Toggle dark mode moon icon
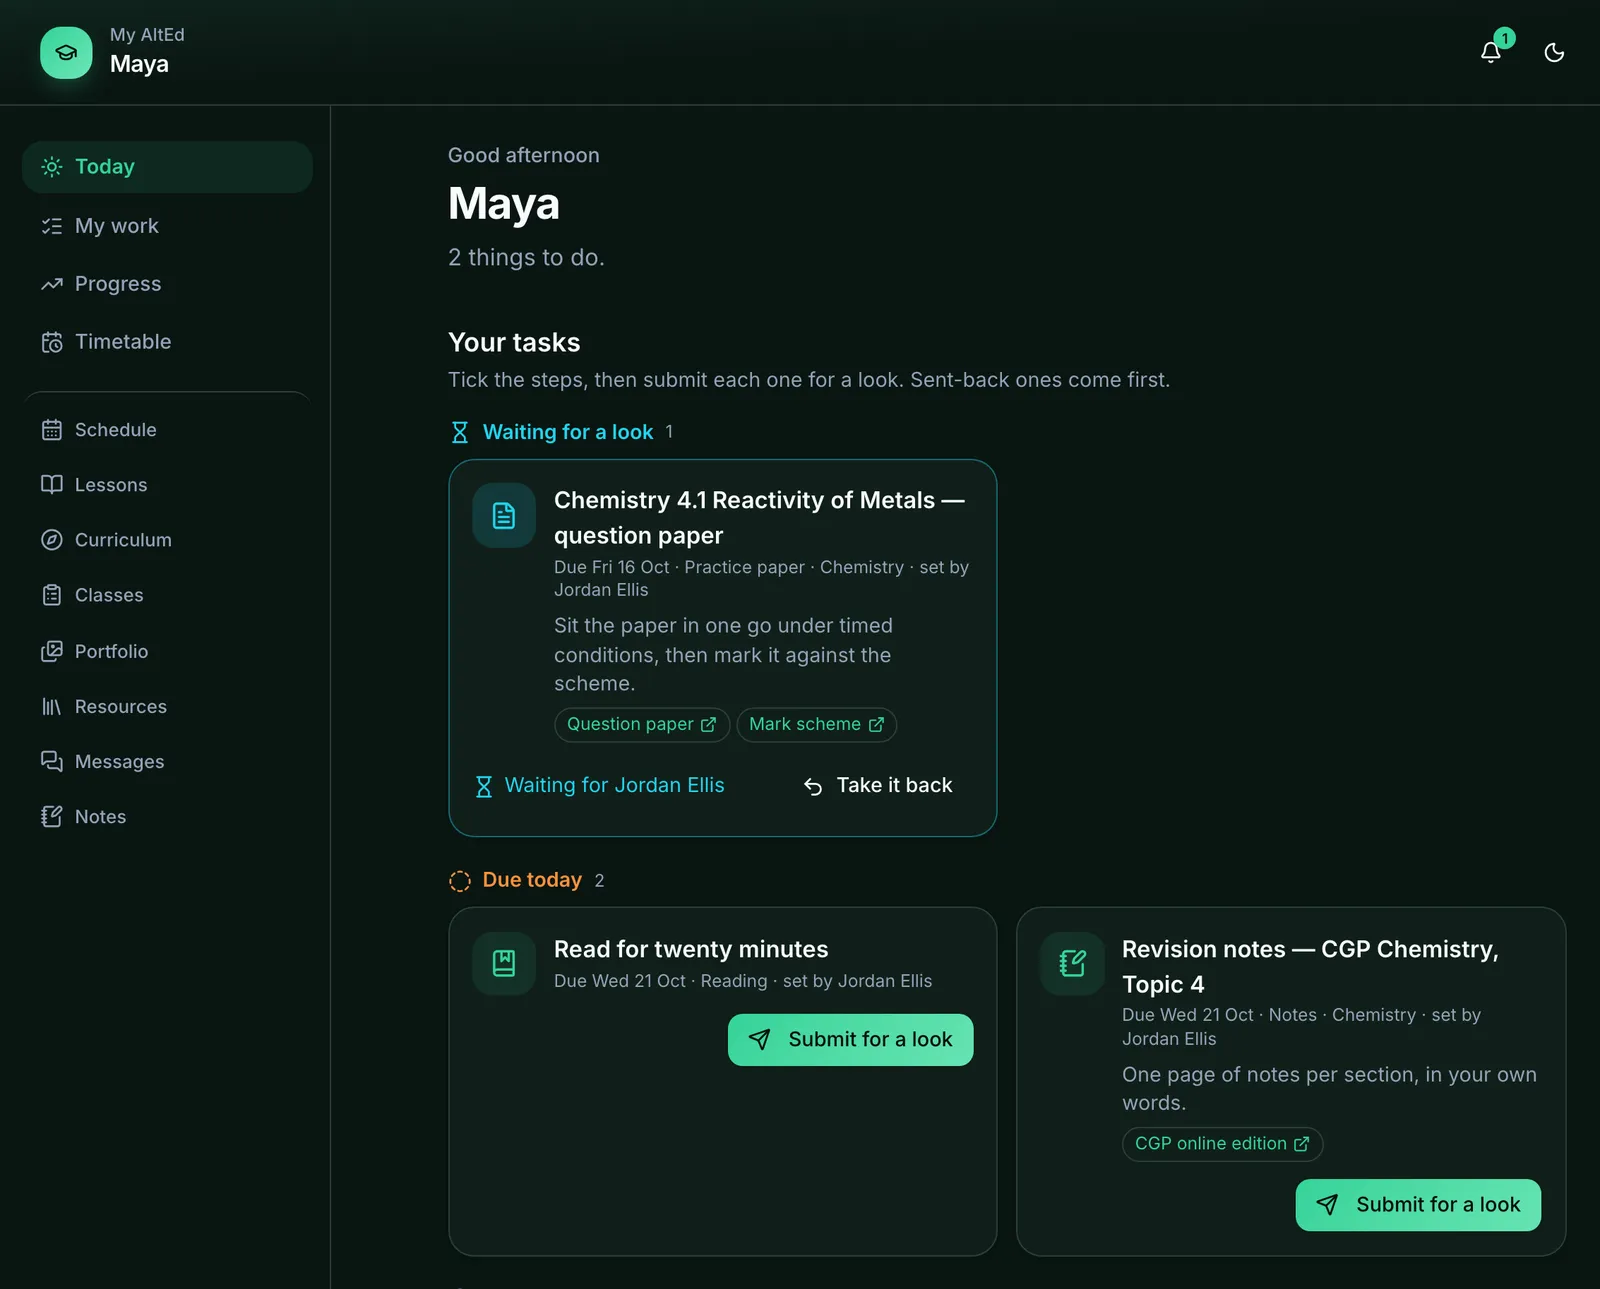Image resolution: width=1600 pixels, height=1289 pixels. [1554, 53]
